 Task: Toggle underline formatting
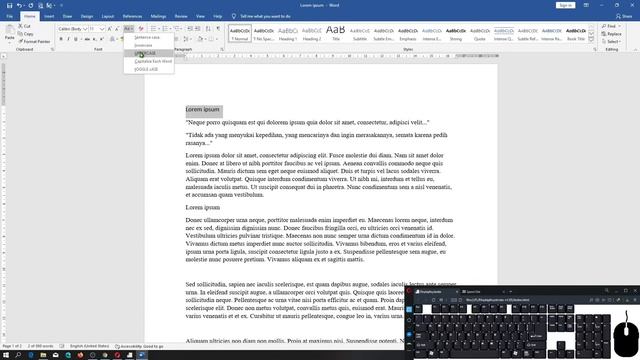click(x=76, y=39)
